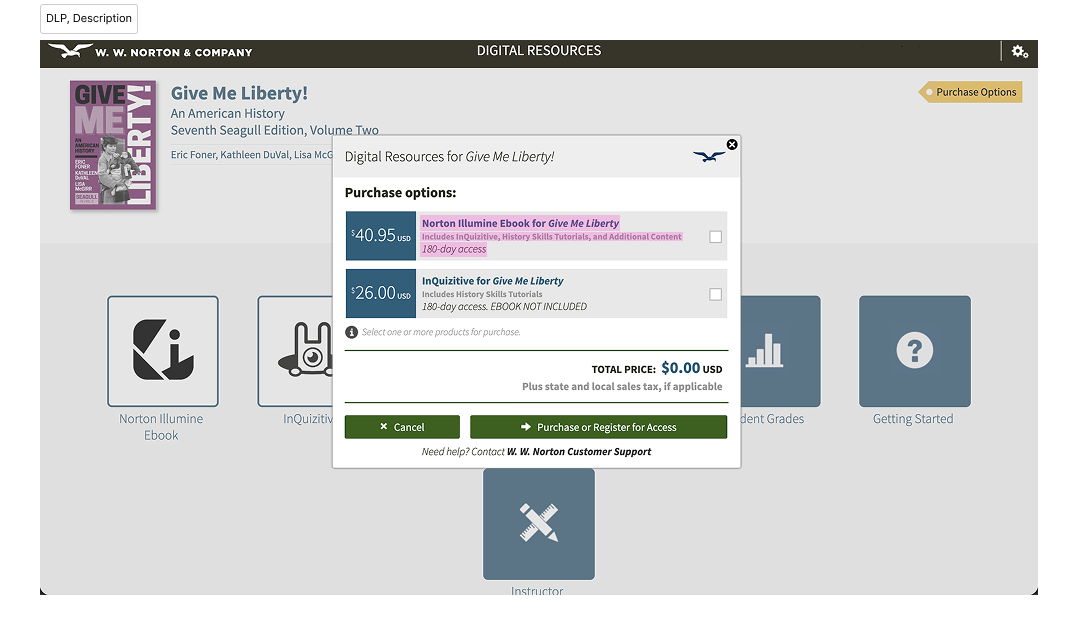
Task: Cancel the purchase dialog
Action: click(x=402, y=427)
